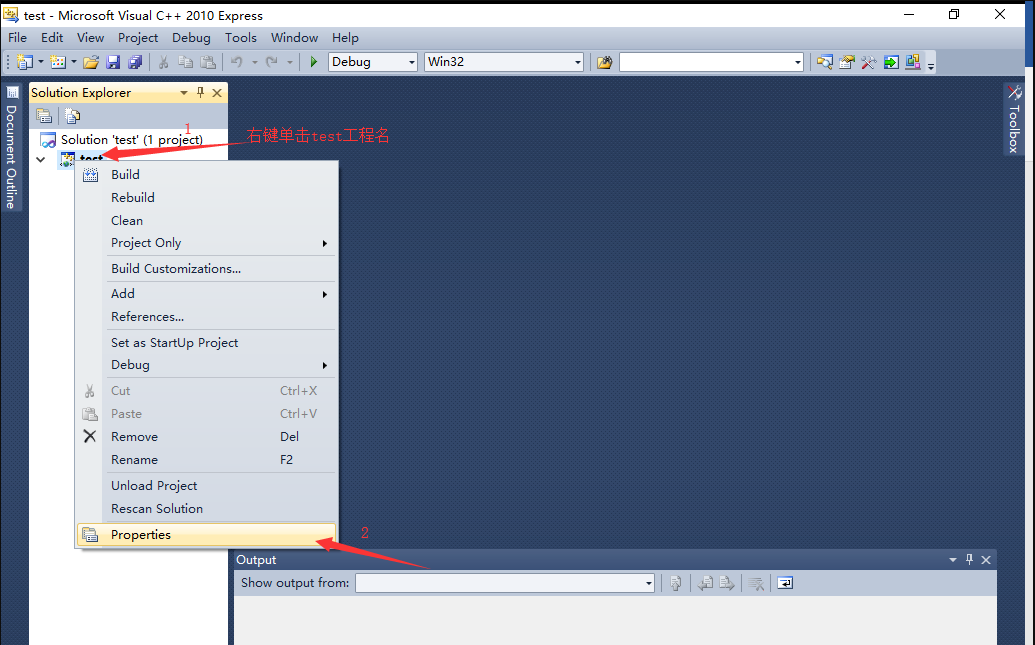
Task: Click the Open File folder icon
Action: (x=91, y=62)
